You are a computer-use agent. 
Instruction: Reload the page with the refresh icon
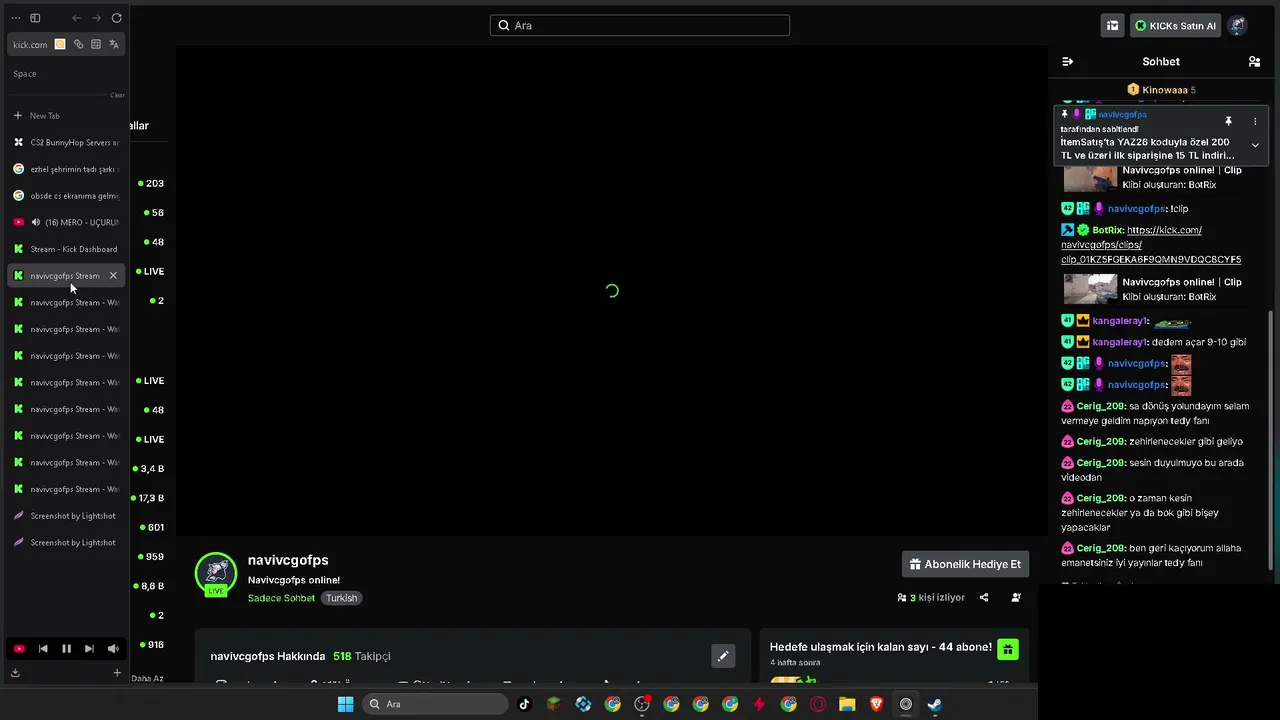(116, 18)
